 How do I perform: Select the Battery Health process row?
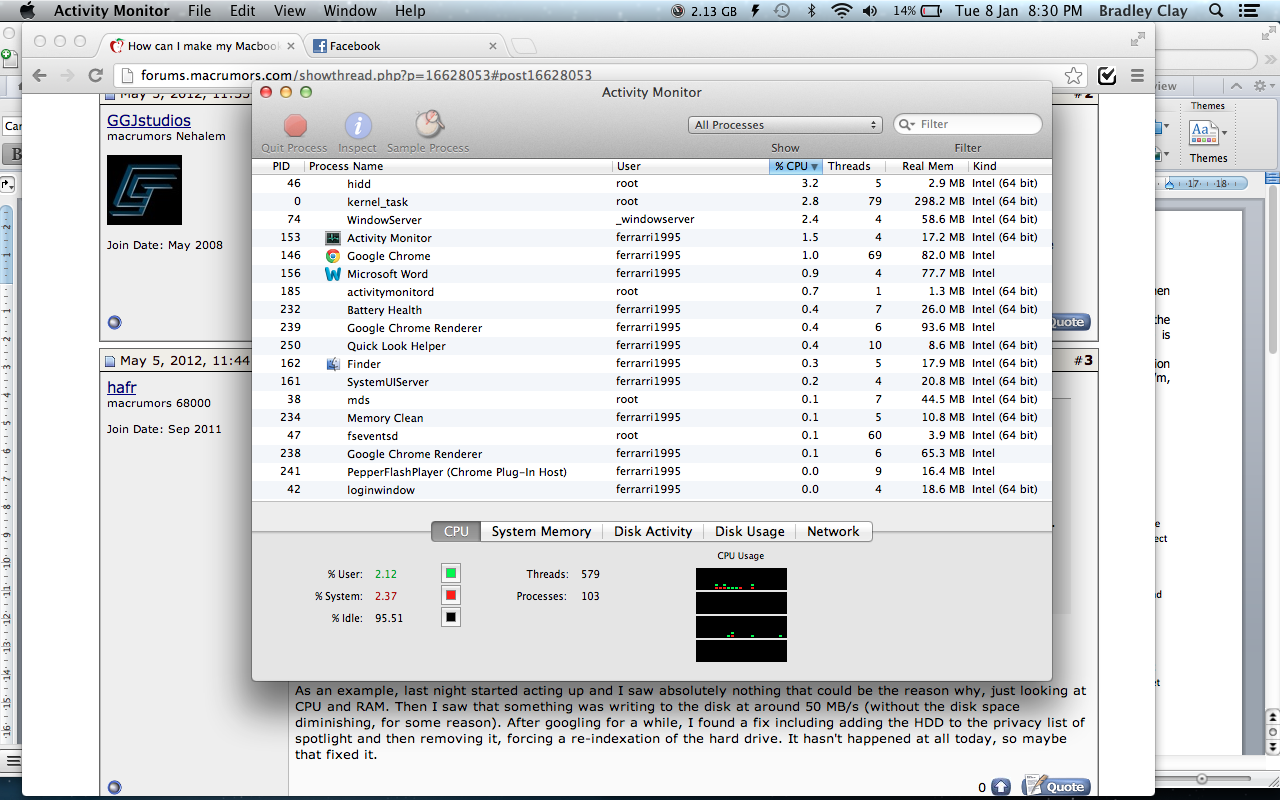pyautogui.click(x=652, y=310)
